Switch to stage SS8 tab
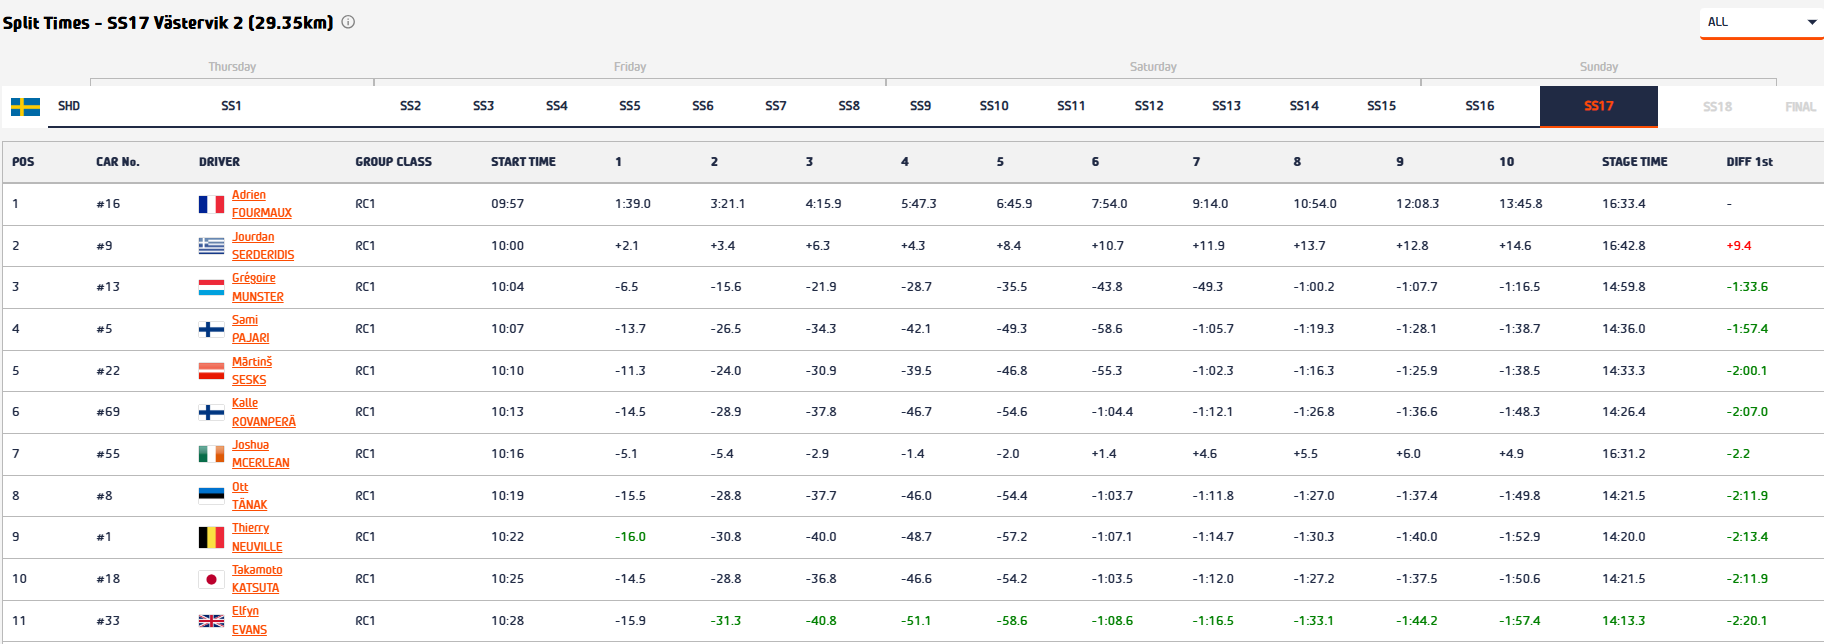 (849, 106)
